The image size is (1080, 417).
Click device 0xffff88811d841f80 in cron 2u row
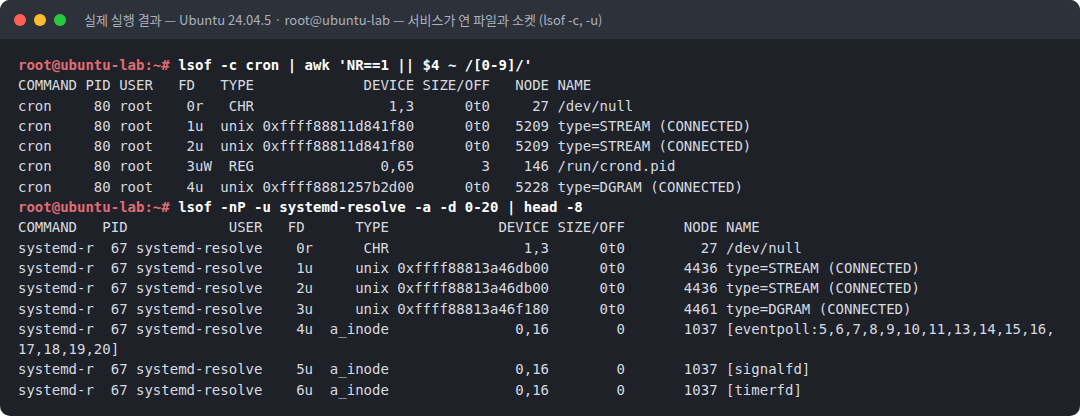click(338, 146)
